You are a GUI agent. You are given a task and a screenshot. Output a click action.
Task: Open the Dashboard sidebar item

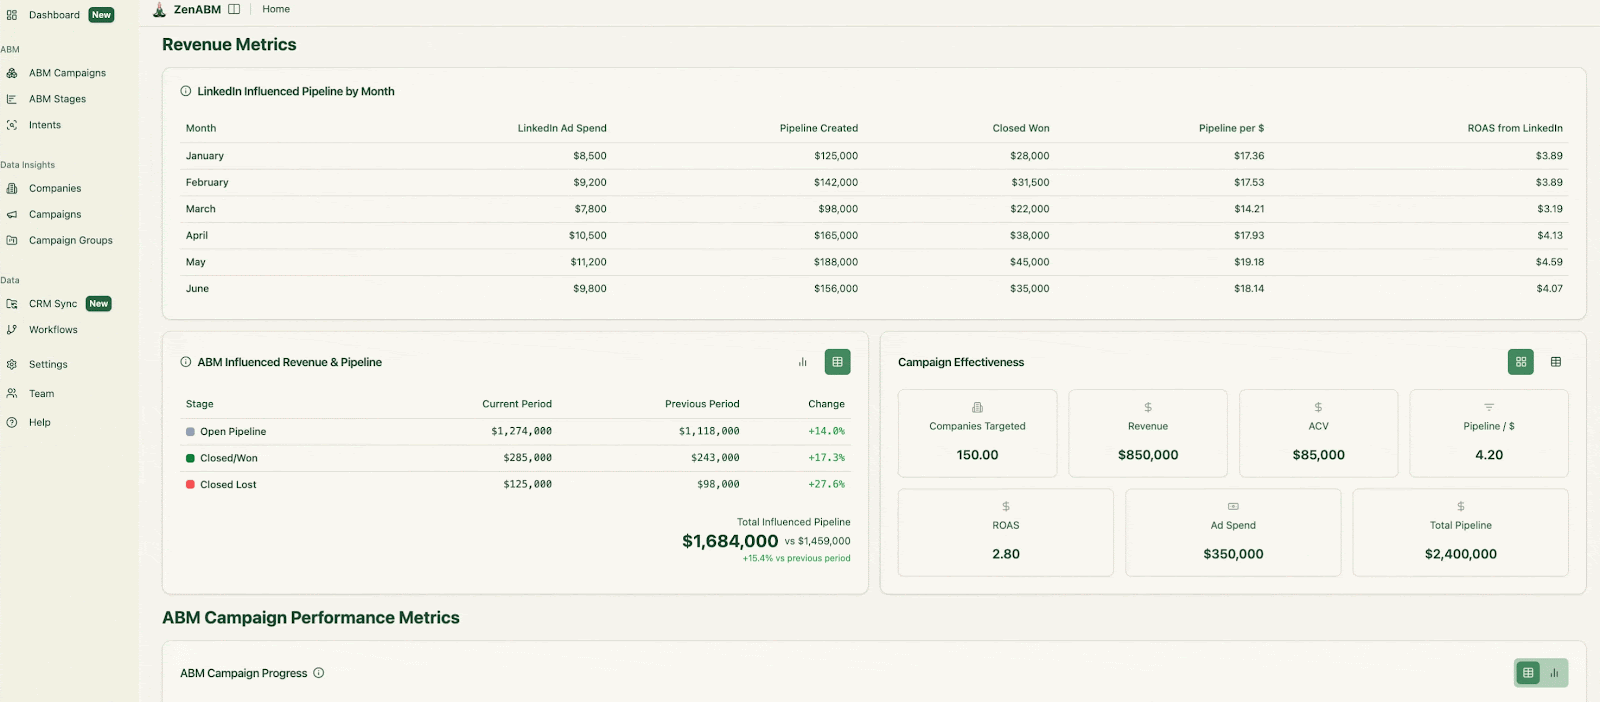pyautogui.click(x=55, y=15)
